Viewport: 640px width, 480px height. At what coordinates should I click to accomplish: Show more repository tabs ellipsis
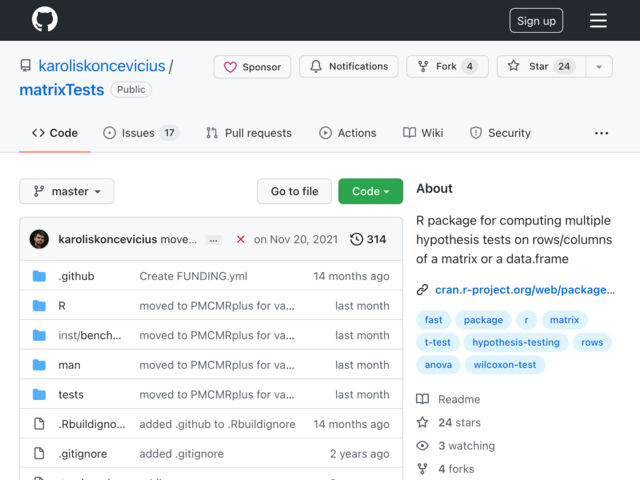click(601, 133)
